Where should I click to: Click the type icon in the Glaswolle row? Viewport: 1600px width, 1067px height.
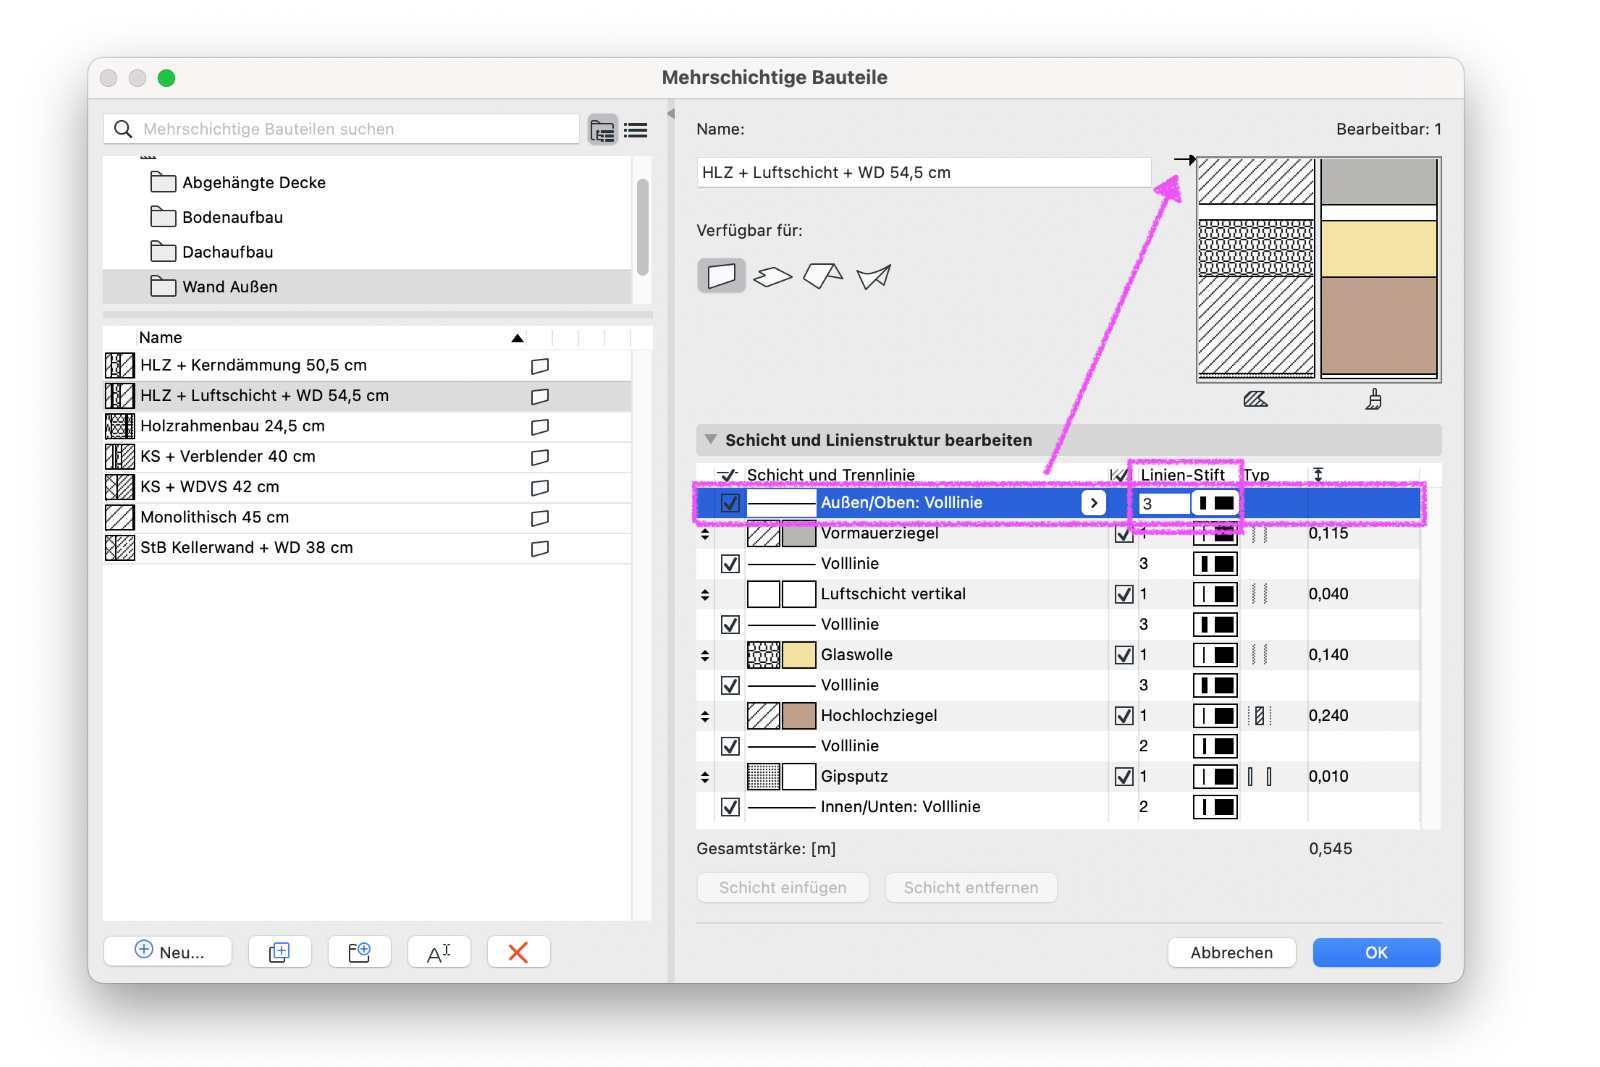tap(1260, 655)
